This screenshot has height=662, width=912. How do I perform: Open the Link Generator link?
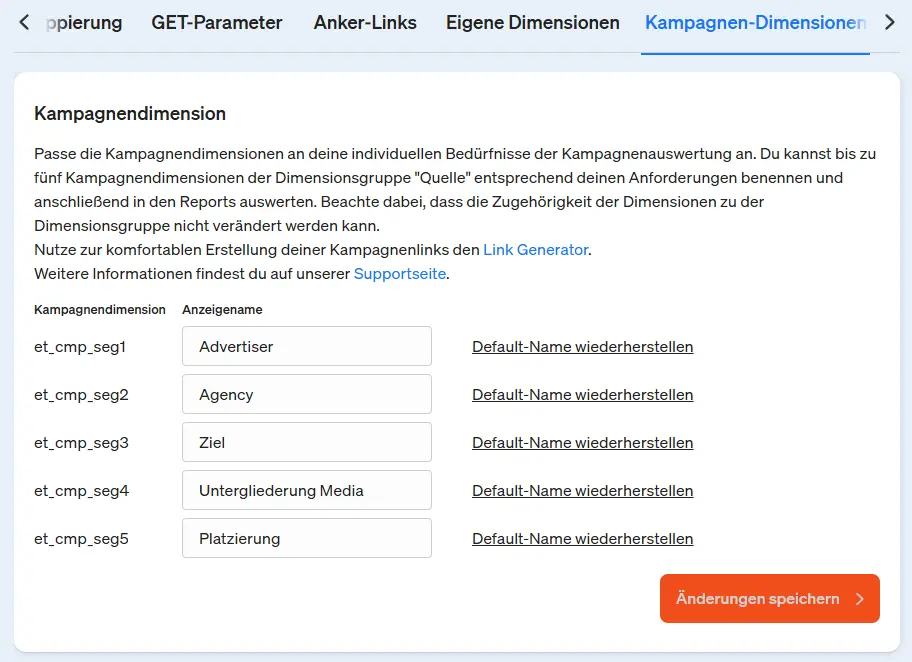point(535,250)
